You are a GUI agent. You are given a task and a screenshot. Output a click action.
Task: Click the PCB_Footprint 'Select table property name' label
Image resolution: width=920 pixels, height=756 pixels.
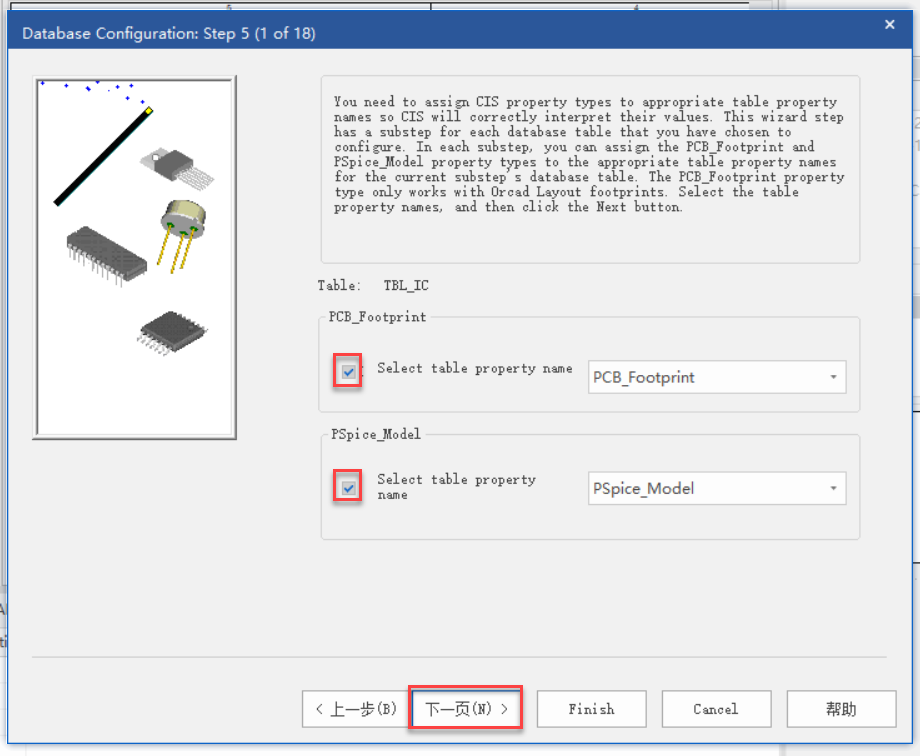(474, 368)
